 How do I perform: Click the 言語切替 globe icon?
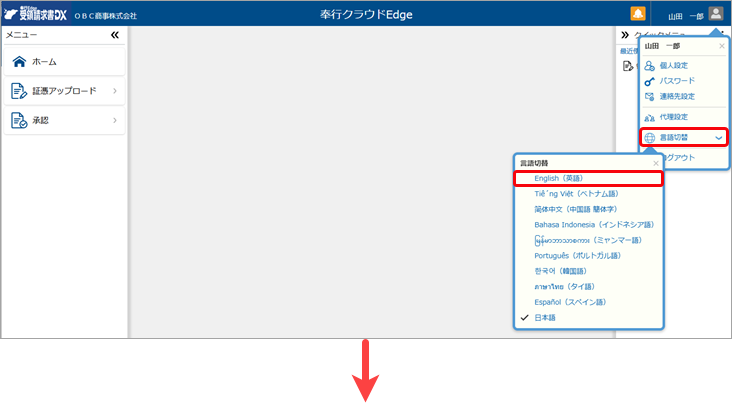tap(650, 138)
